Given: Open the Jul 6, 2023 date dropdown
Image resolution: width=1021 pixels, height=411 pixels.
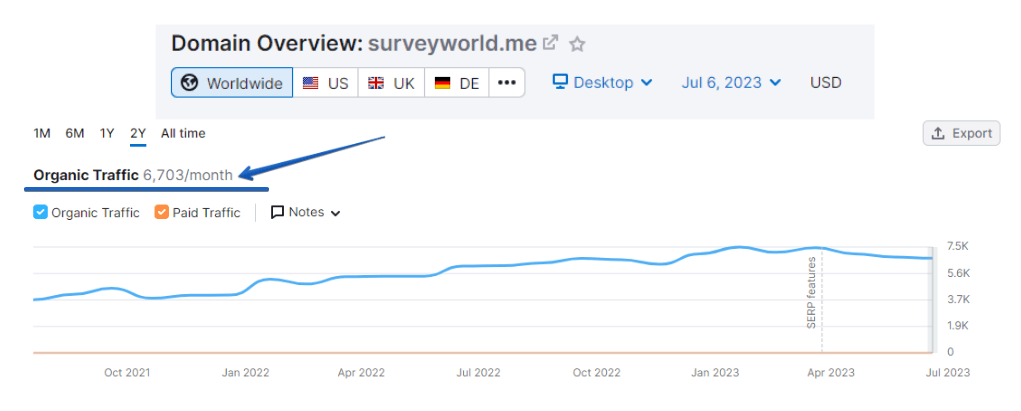Looking at the screenshot, I should click(731, 83).
